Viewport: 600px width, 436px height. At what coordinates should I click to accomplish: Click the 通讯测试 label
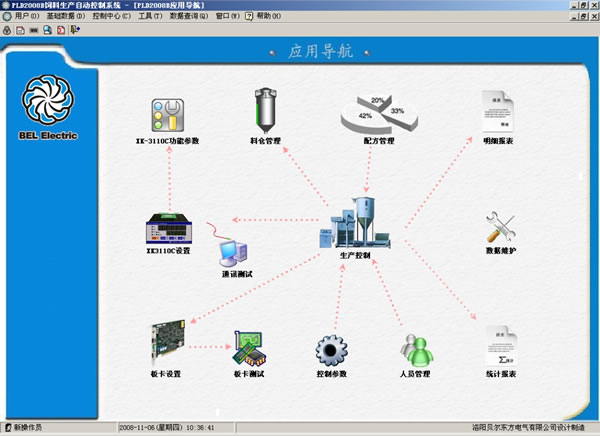tap(237, 274)
